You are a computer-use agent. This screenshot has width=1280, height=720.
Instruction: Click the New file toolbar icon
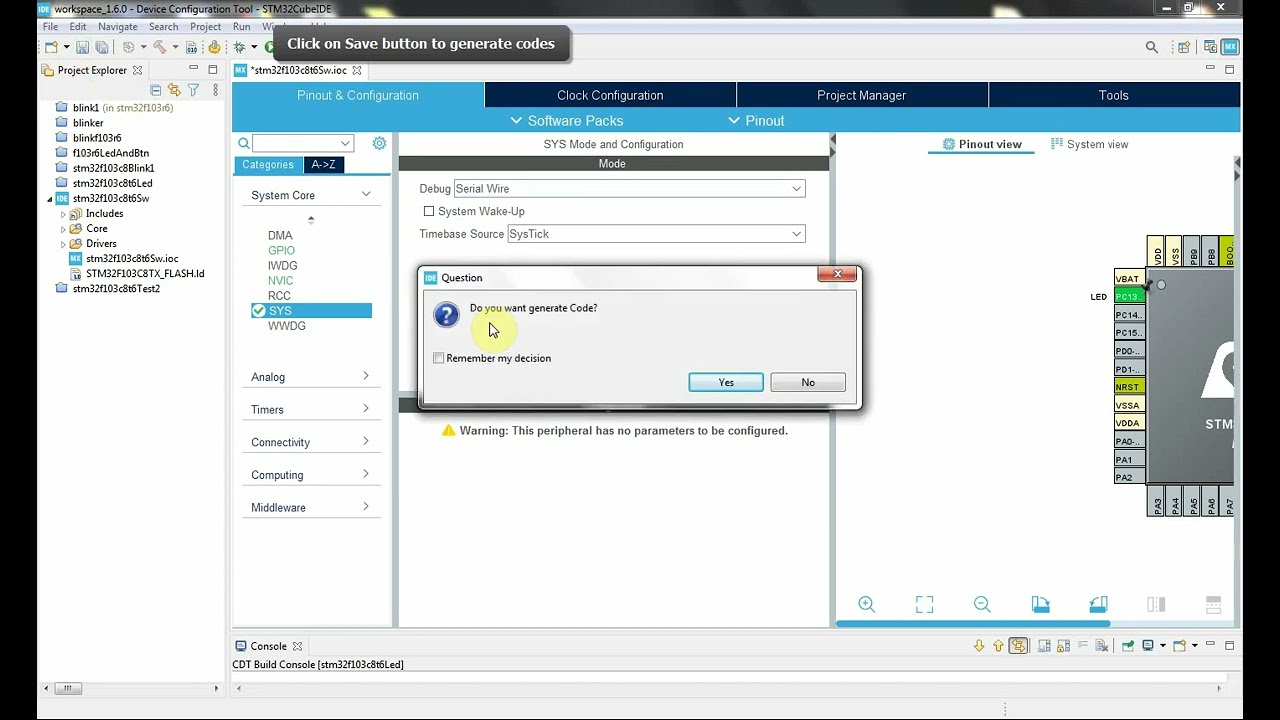[x=51, y=47]
